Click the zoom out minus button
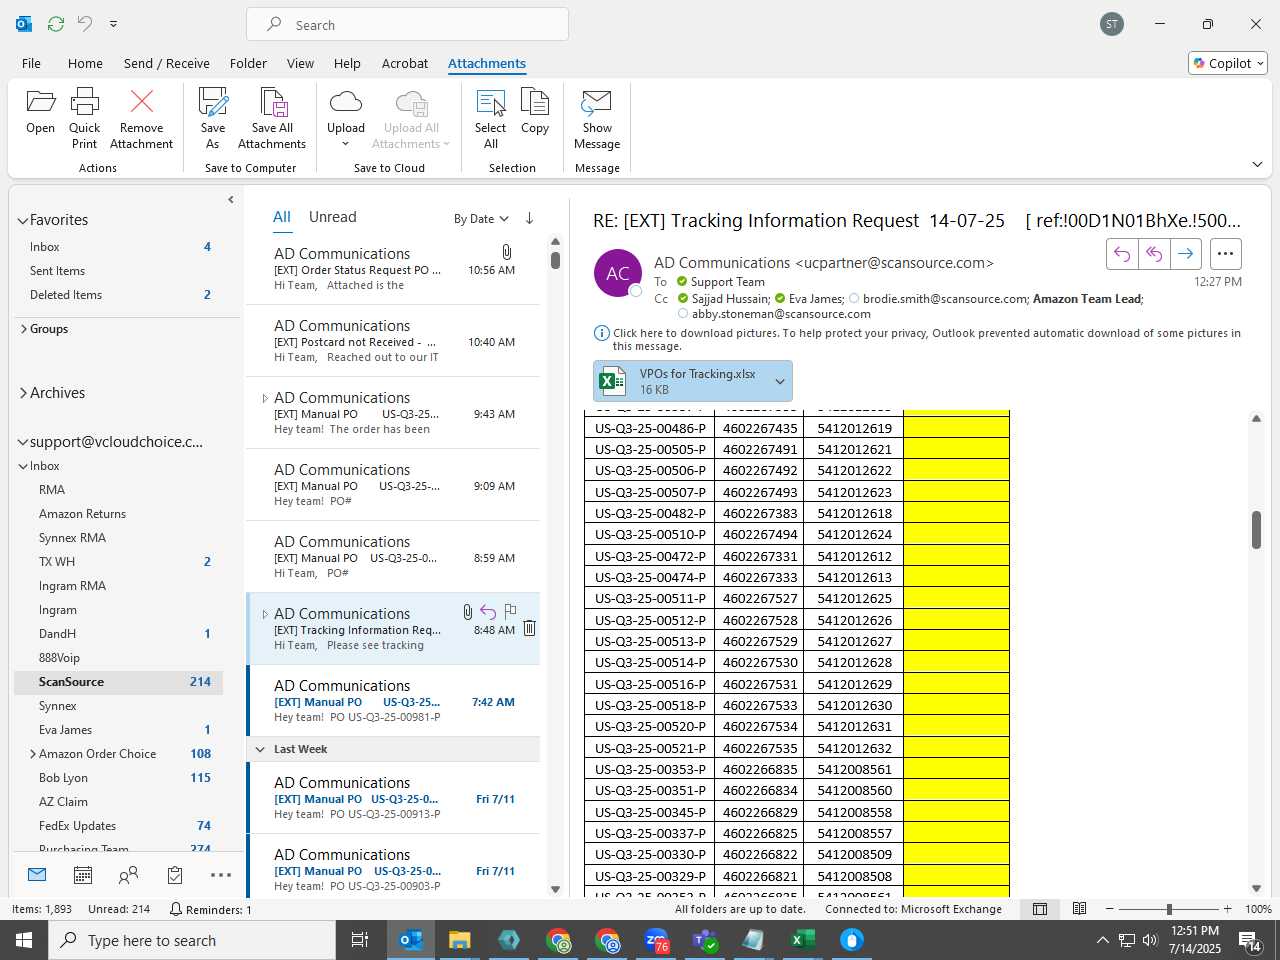 [1110, 909]
